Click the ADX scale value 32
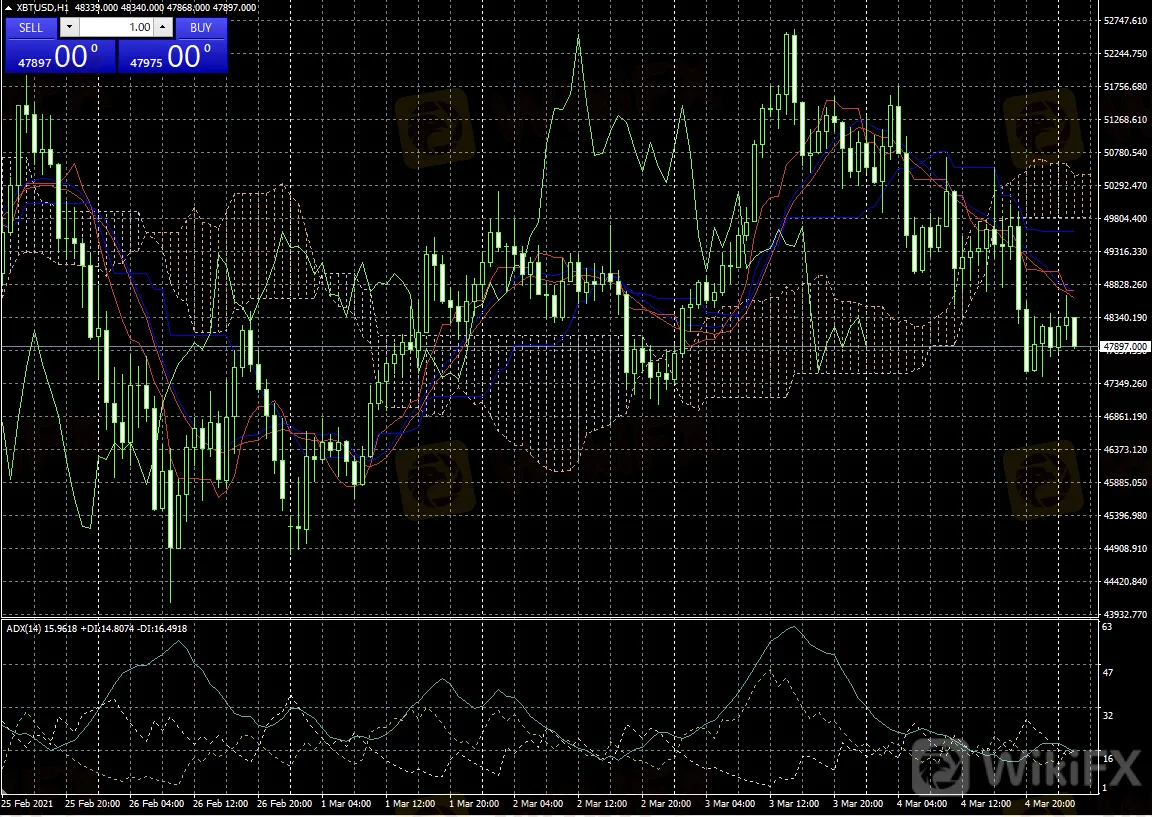This screenshot has height=817, width=1152. pyautogui.click(x=1107, y=716)
